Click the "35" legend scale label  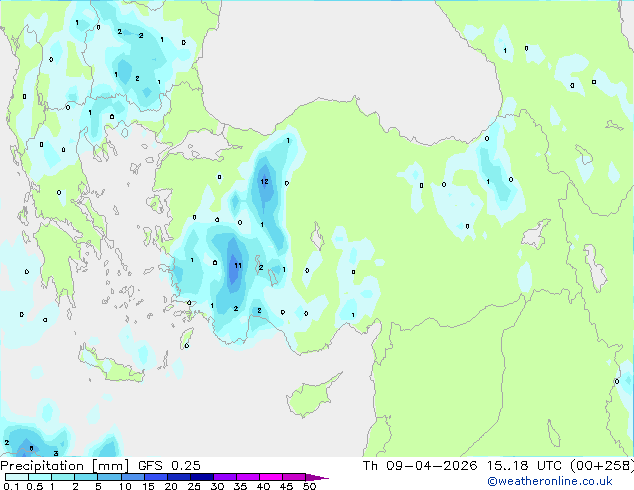(x=240, y=486)
